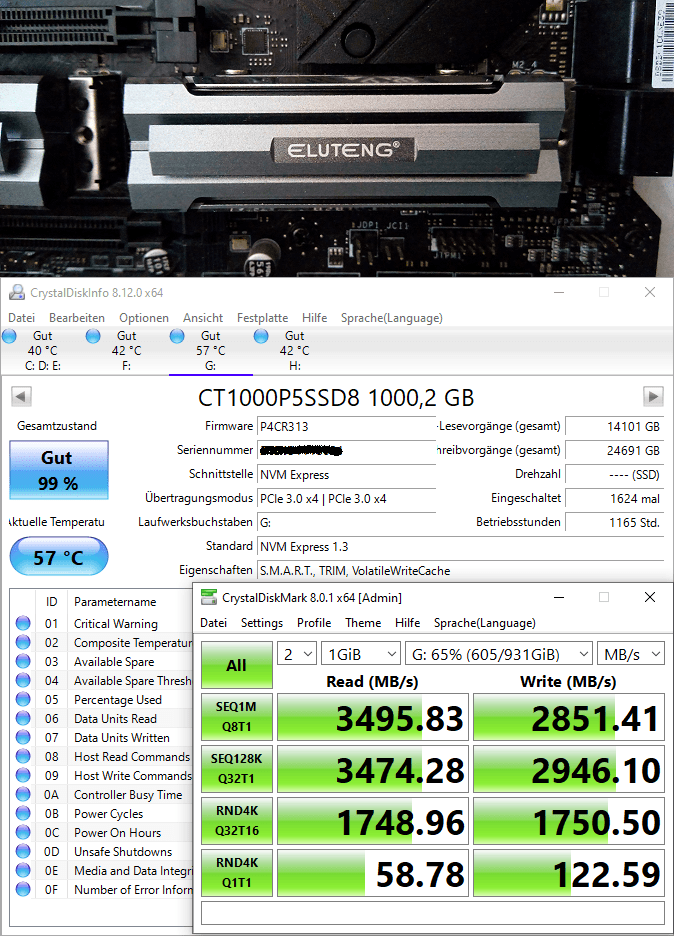Click status icon for Critical Warning row
674x936 pixels.
(x=23, y=623)
